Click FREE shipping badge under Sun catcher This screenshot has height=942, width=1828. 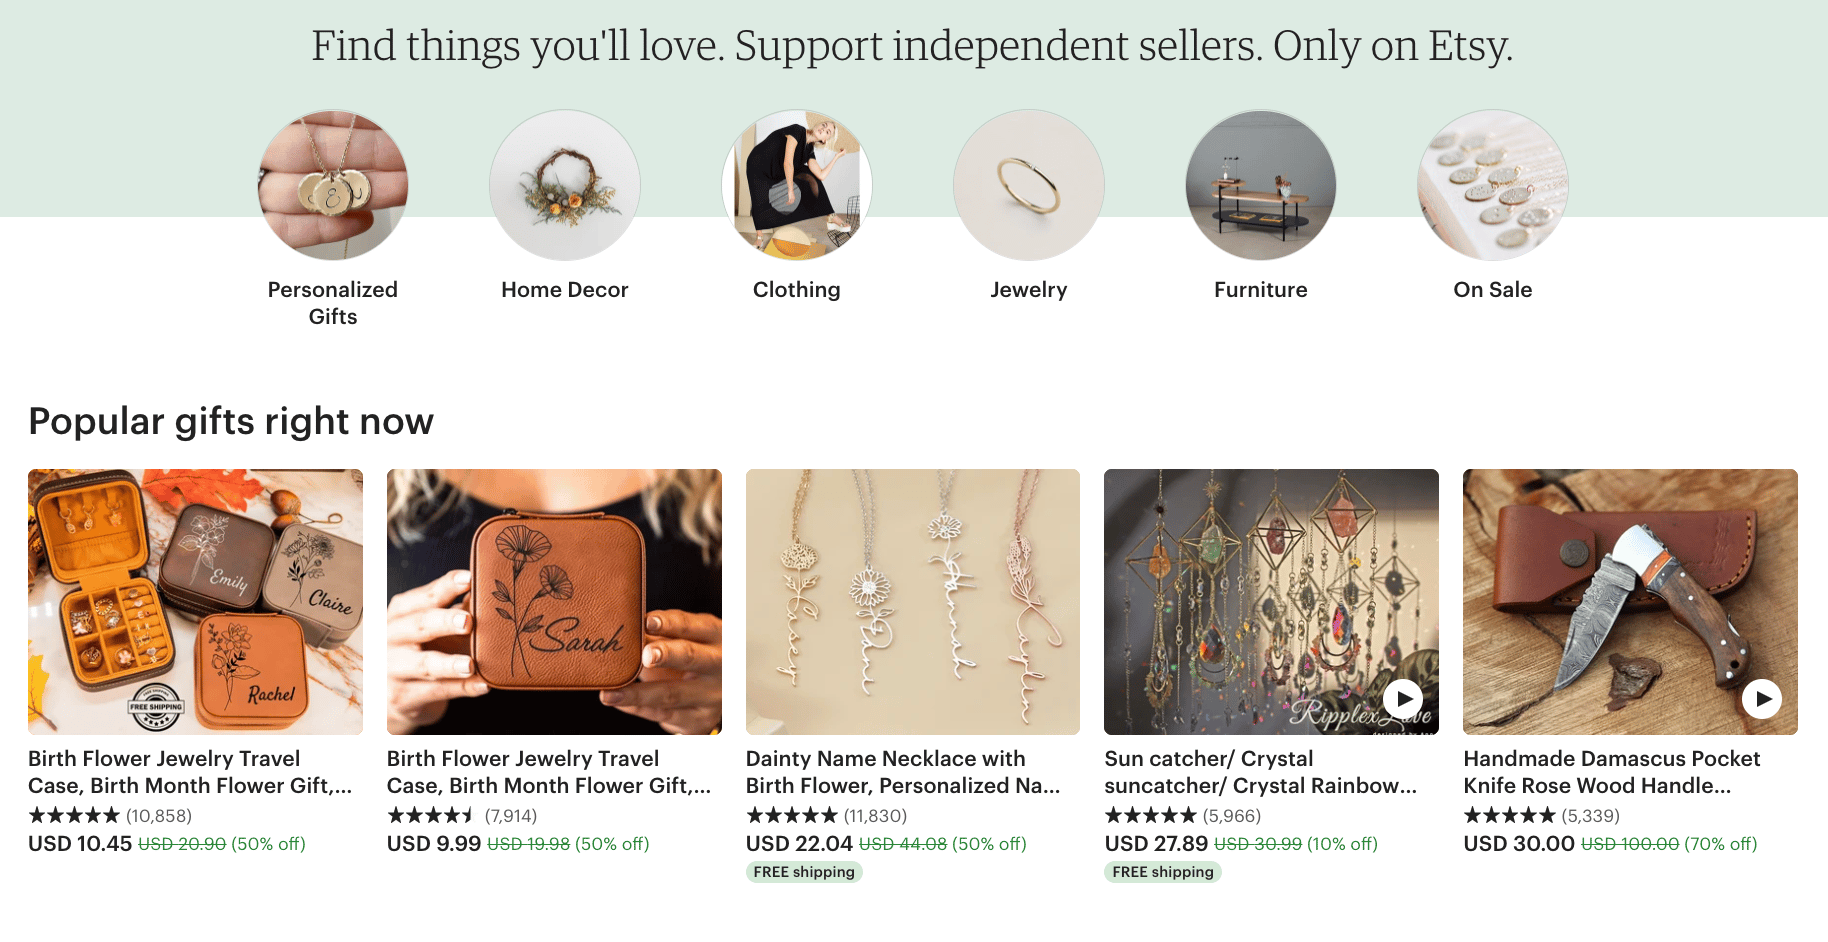(x=1162, y=871)
